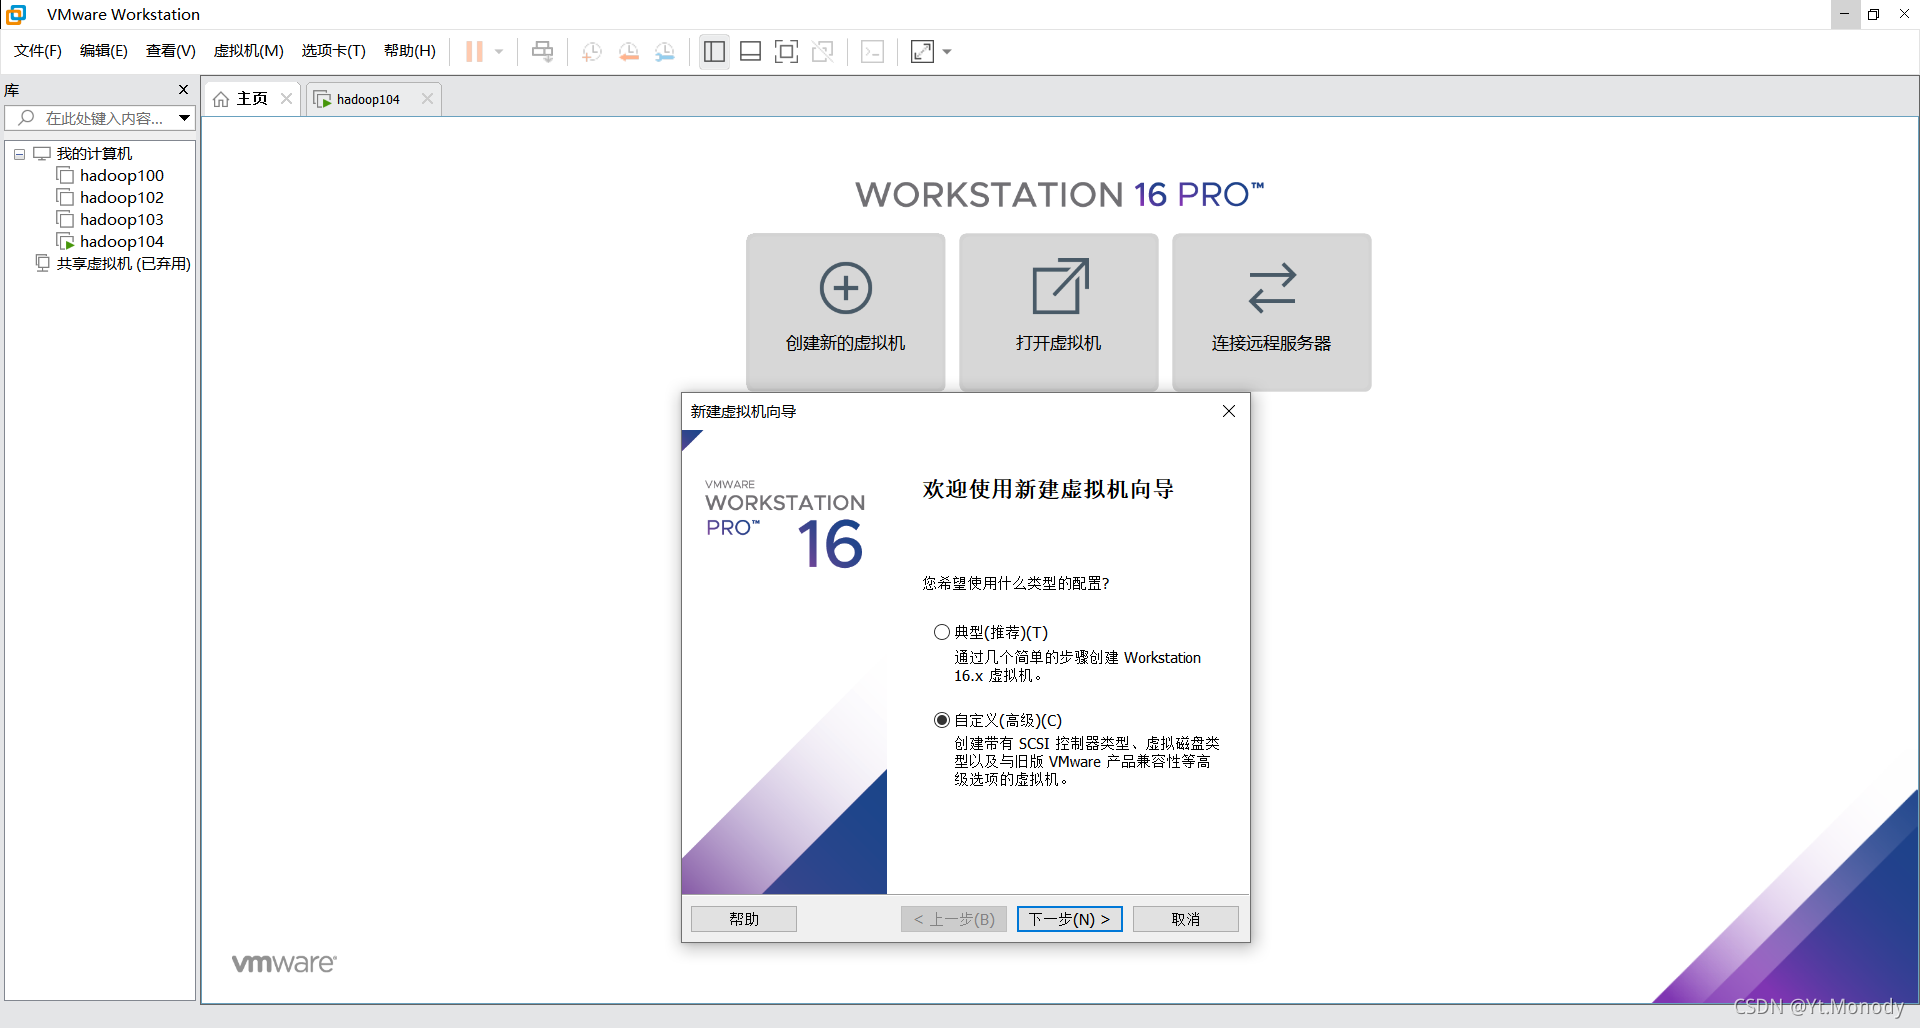Screen dimensions: 1920x1028
Task: Click the 共享虚拟机 shared VM icon
Action: 42,263
